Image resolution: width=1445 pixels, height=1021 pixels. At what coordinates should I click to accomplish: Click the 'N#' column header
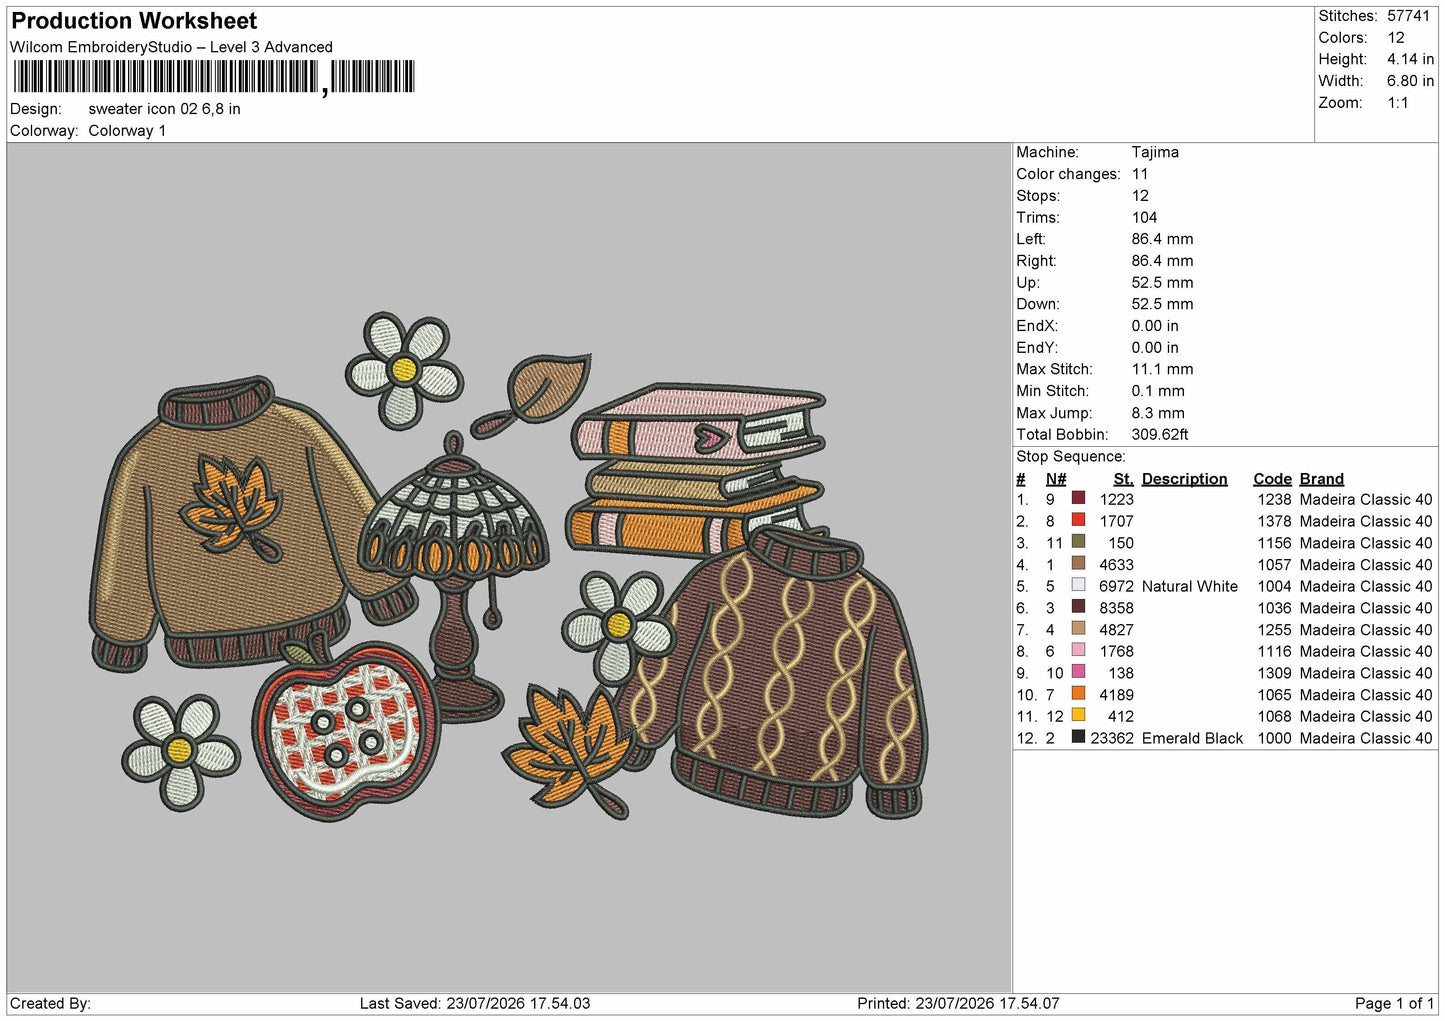(1056, 479)
